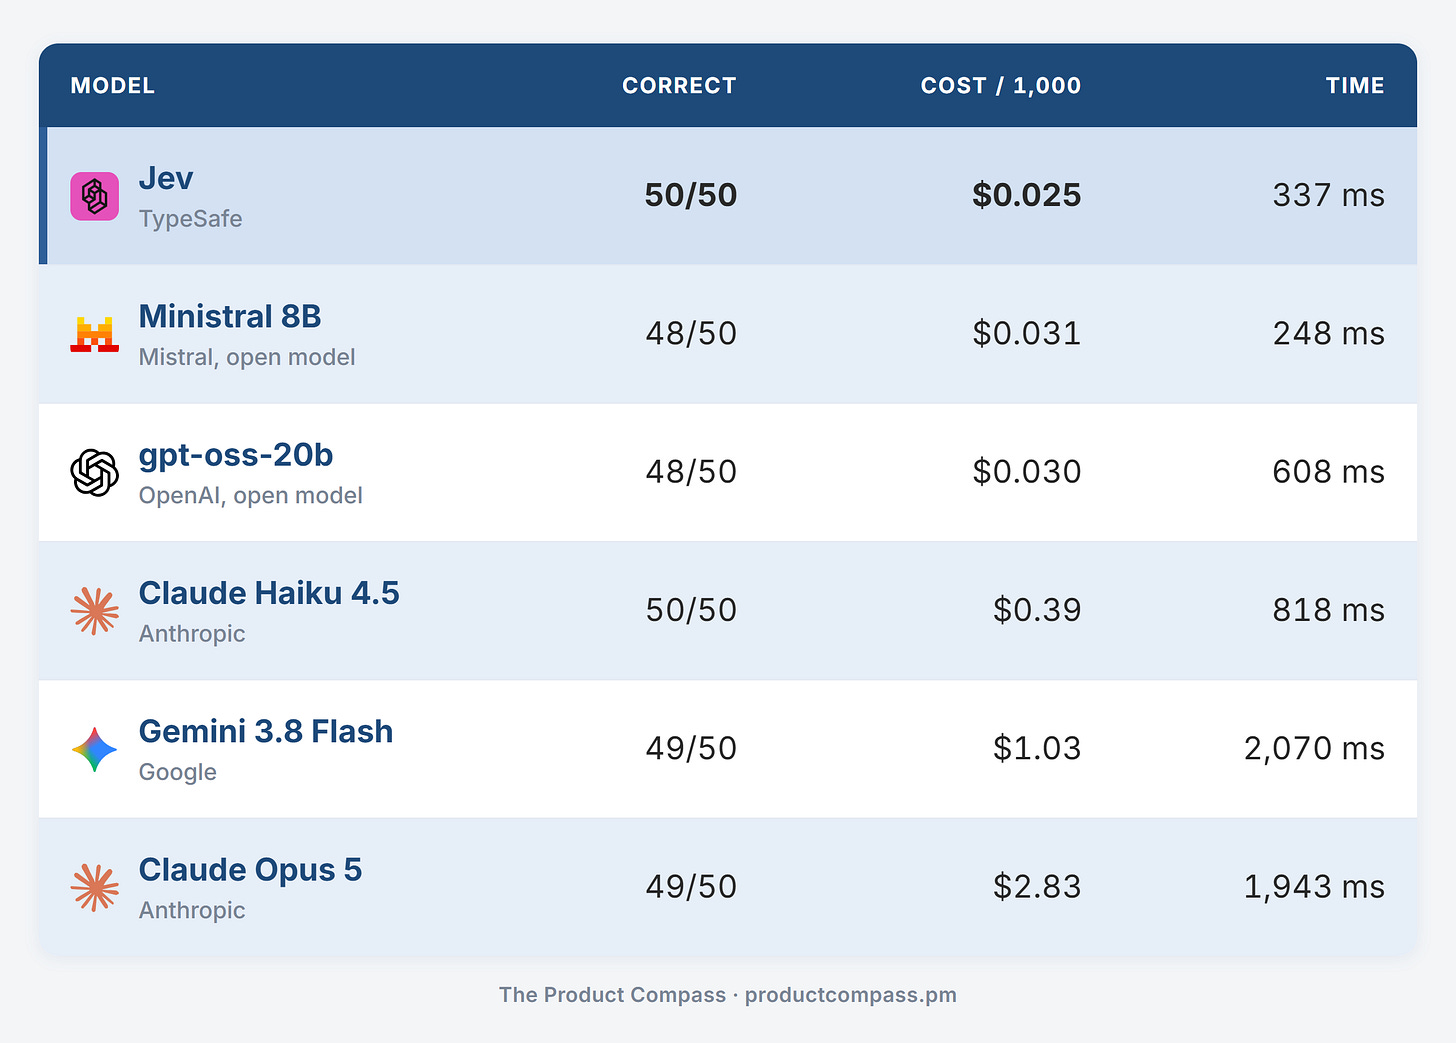The height and width of the screenshot is (1043, 1456).
Task: Open the gpt-oss-20b model name
Action: point(236,455)
